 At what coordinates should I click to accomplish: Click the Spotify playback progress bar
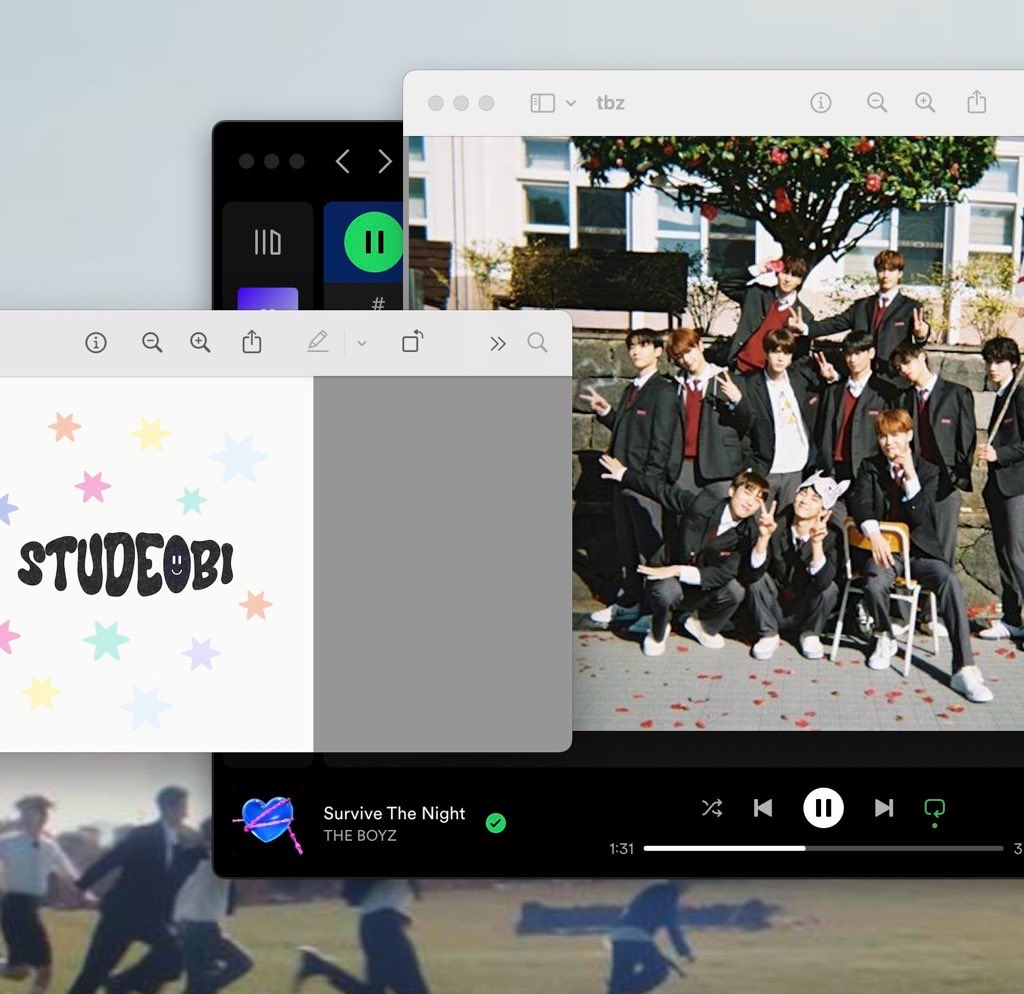tap(823, 848)
